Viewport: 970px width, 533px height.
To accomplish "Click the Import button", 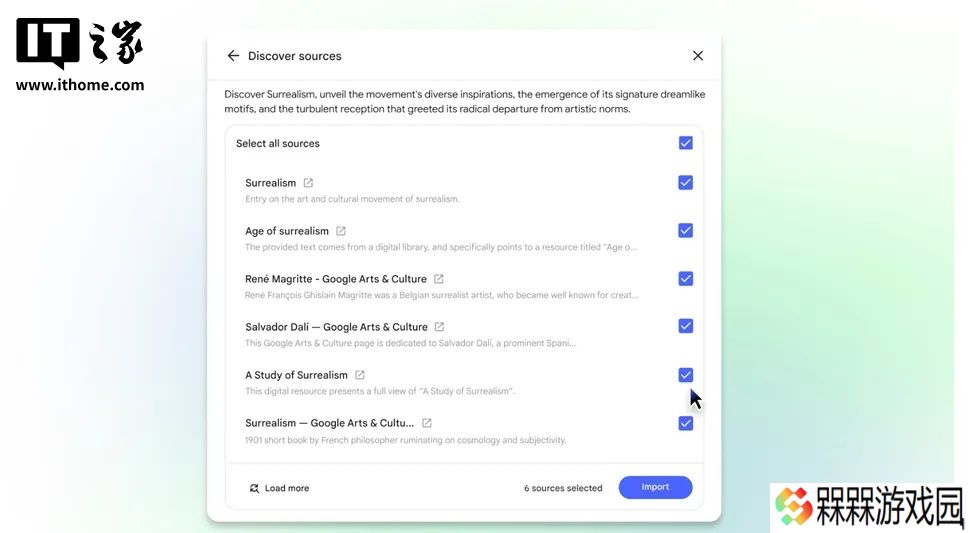I will pyautogui.click(x=655, y=487).
